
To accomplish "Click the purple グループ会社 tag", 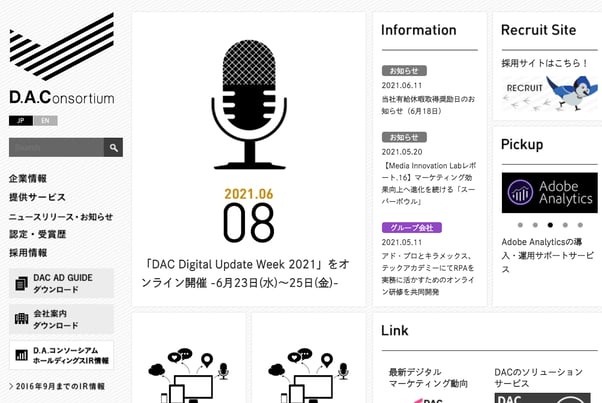I will click(x=412, y=227).
